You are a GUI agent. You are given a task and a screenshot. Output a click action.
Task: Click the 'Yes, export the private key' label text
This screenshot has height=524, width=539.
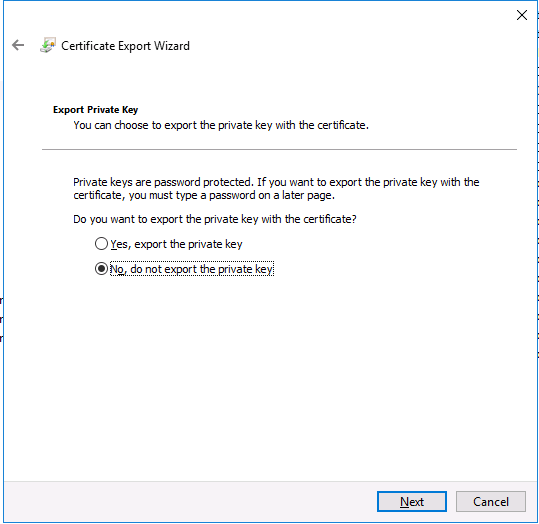176,244
